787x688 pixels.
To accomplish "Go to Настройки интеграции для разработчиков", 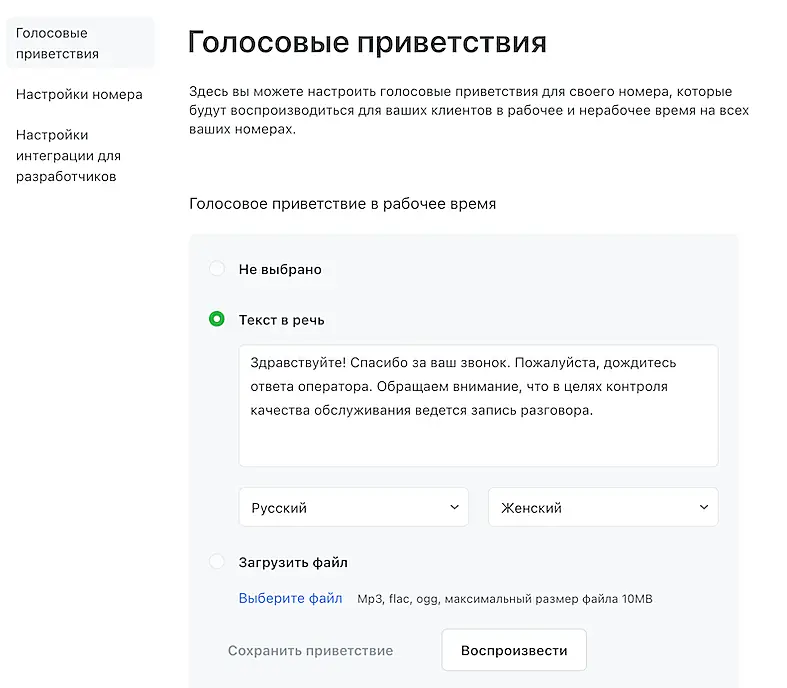I will pos(68,156).
